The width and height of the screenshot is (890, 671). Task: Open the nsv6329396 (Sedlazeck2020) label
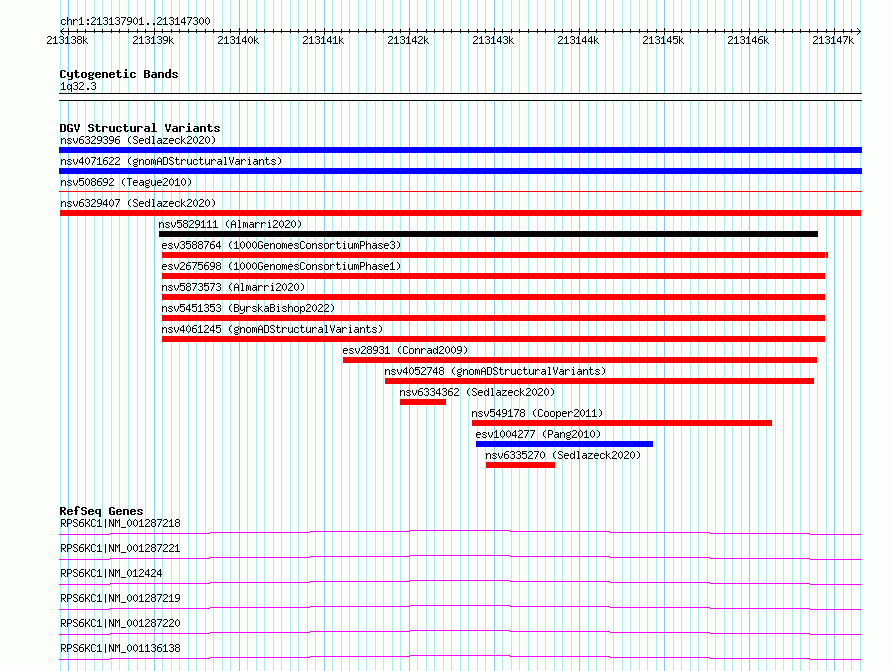[138, 140]
